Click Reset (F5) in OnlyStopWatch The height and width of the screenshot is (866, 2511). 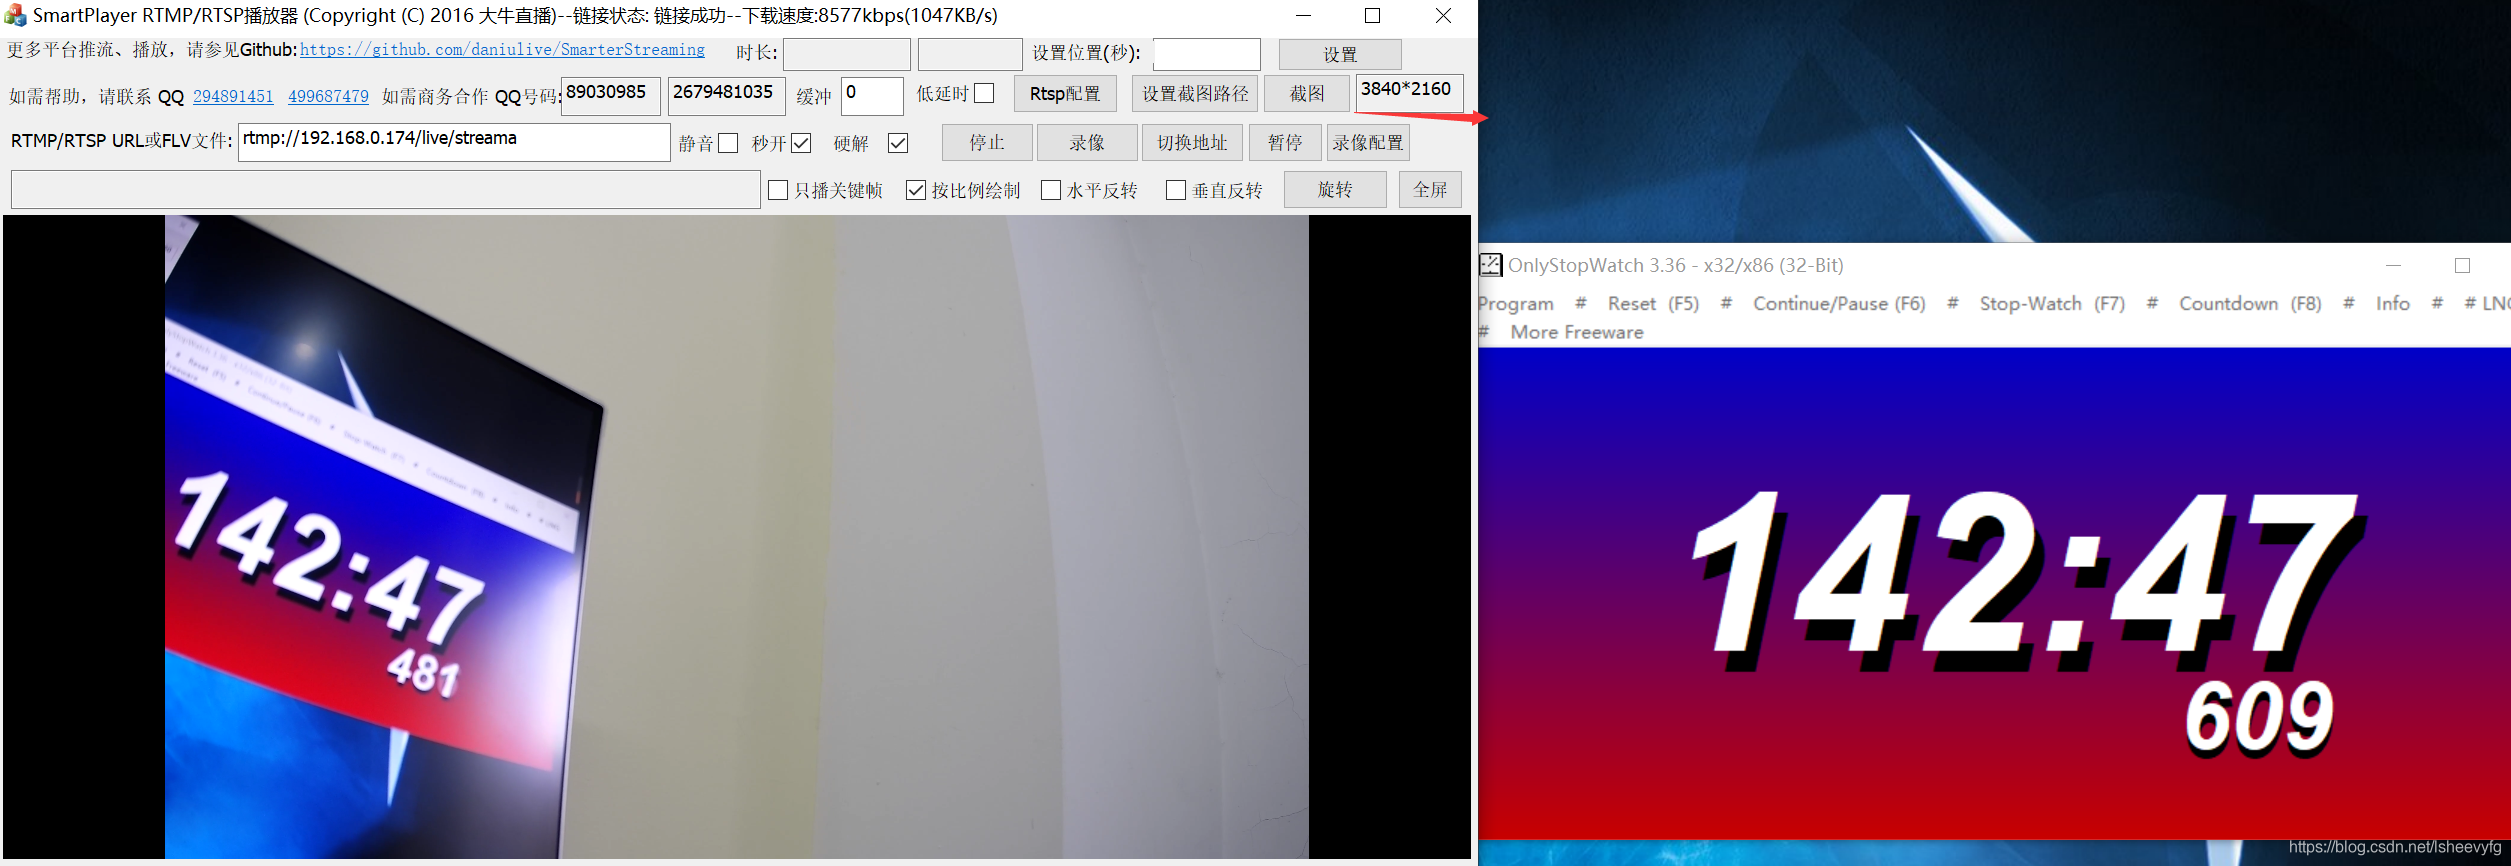click(x=1653, y=304)
